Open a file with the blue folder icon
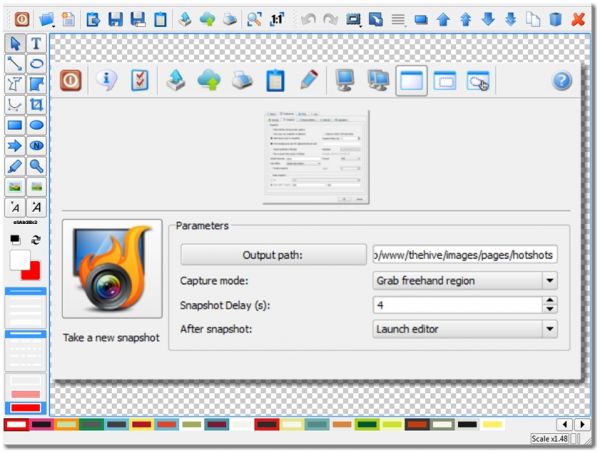 click(x=46, y=19)
